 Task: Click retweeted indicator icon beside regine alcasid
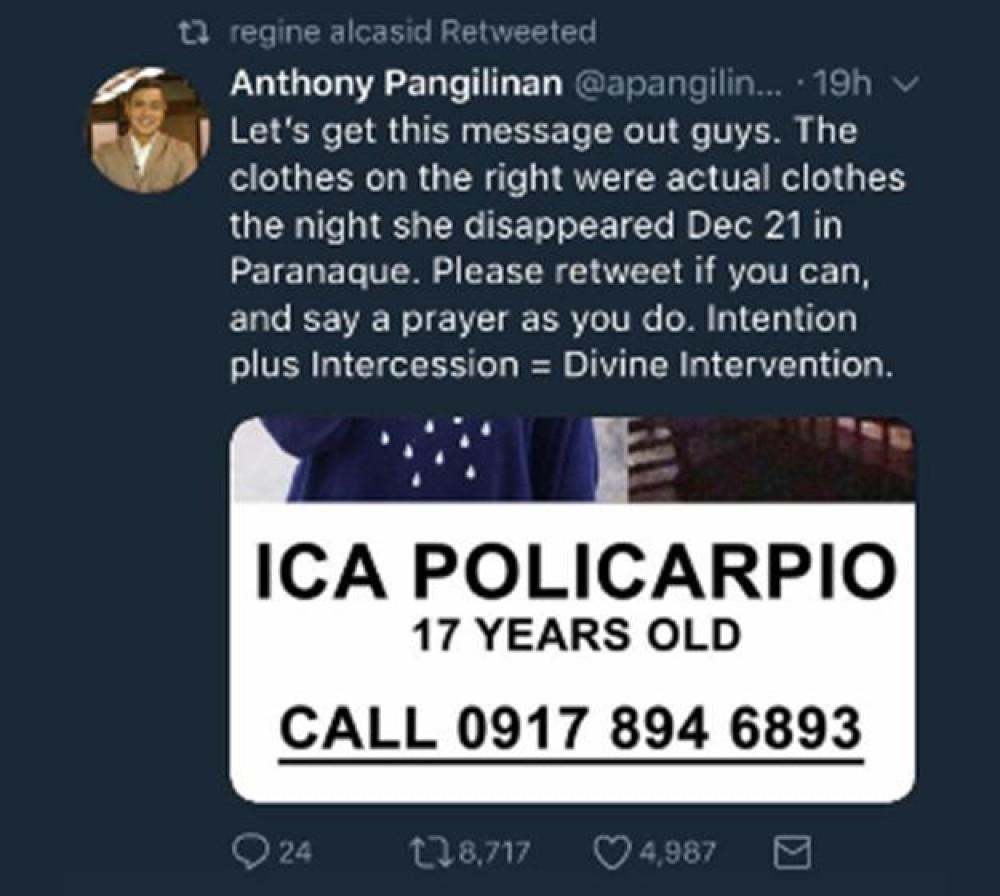193,32
